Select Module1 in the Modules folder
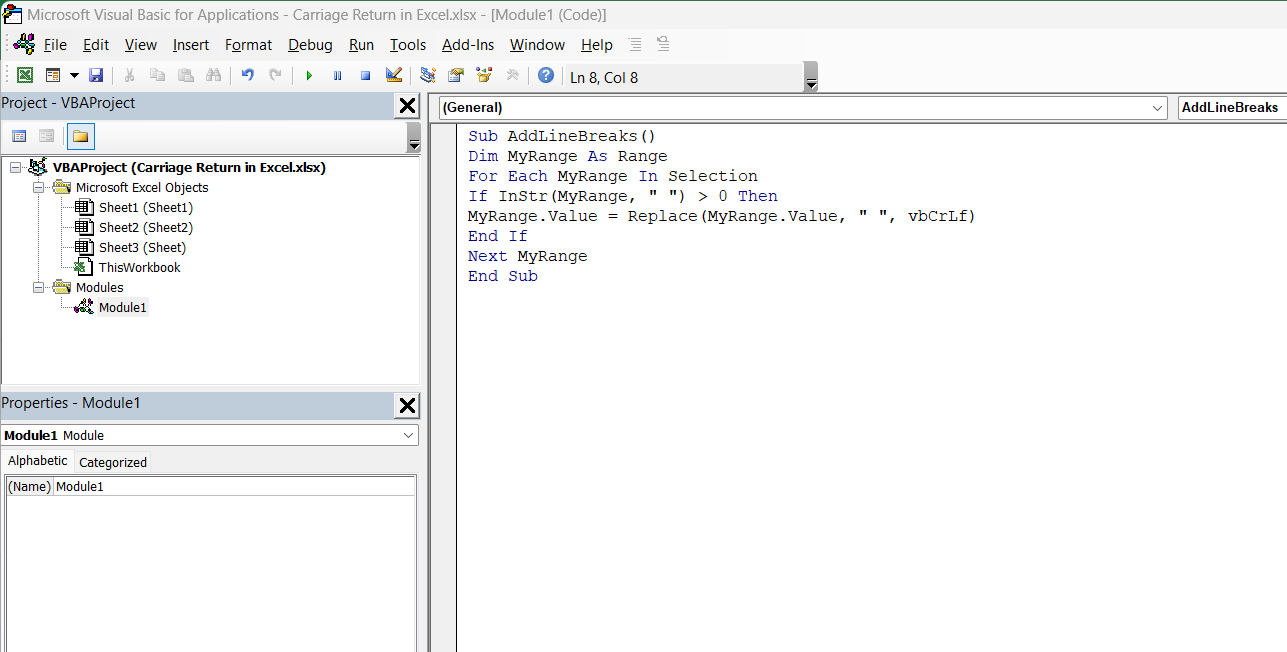Viewport: 1287px width, 652px height. 123,308
